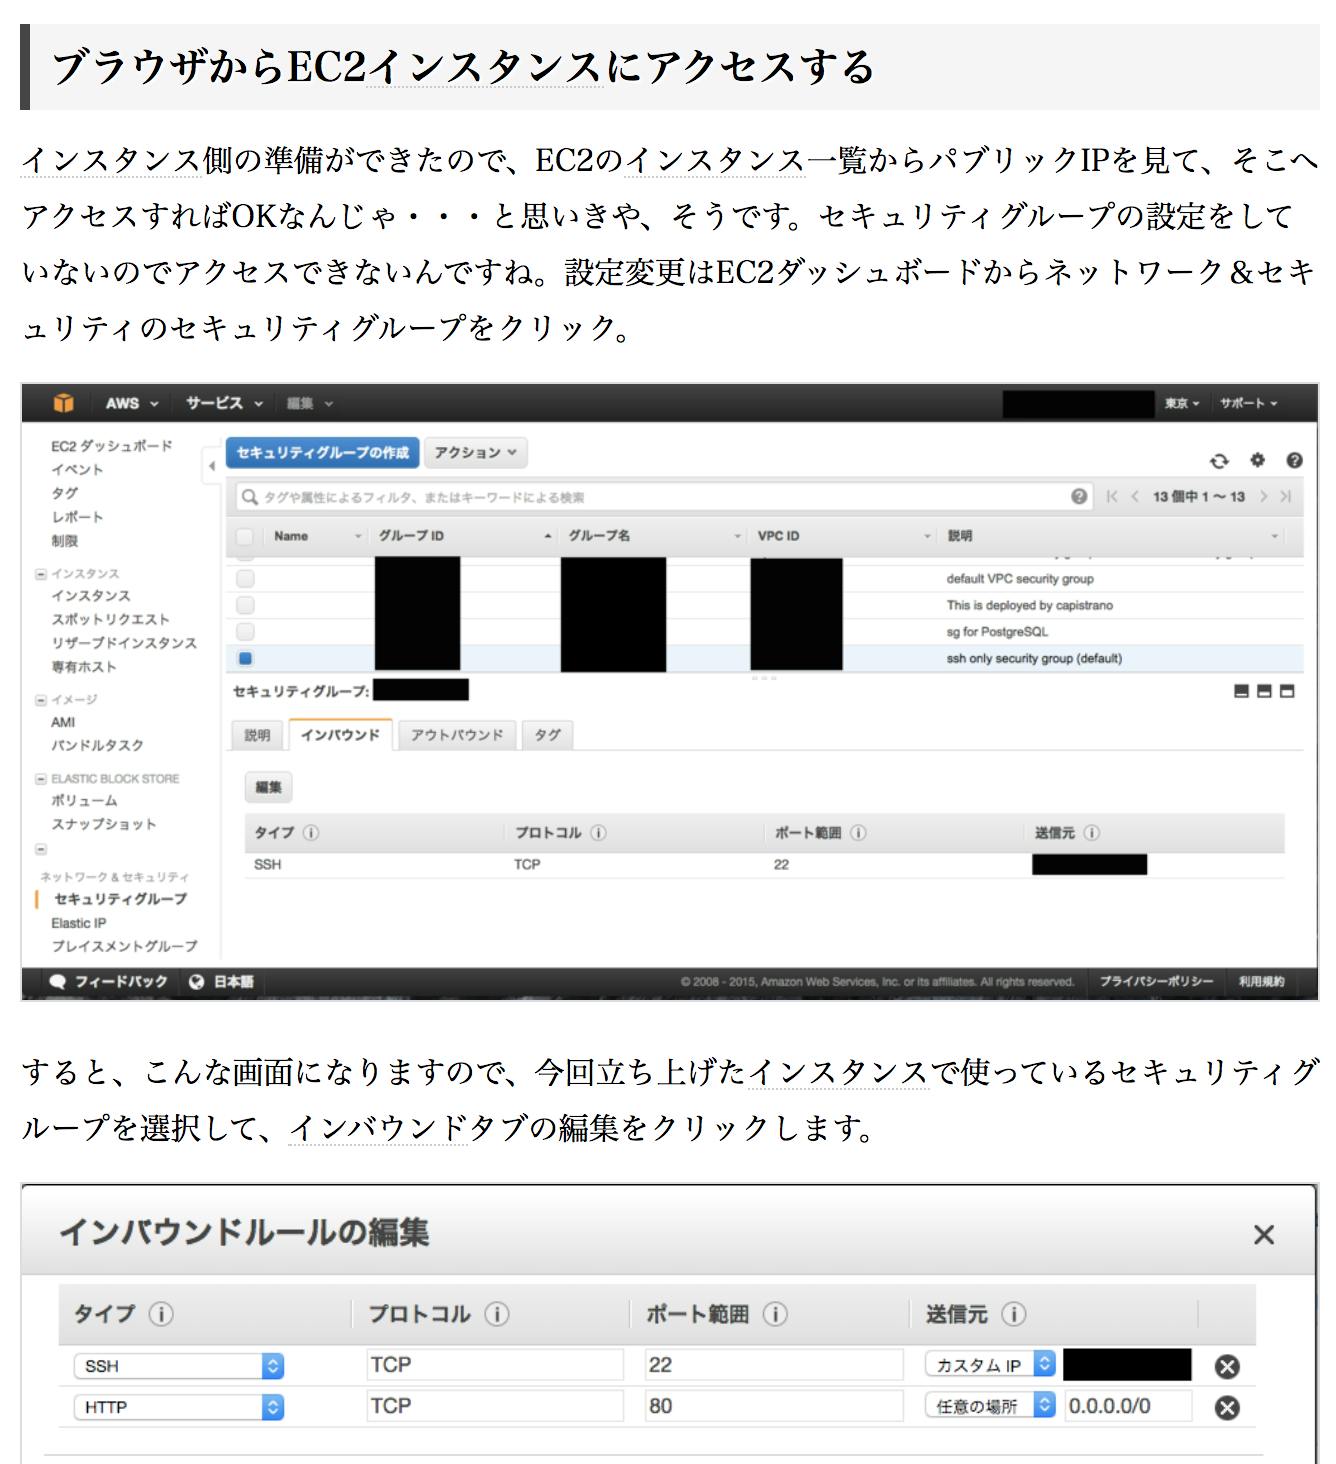Click the プライバシーポリシー footer link
1336x1464 pixels.
(1156, 981)
